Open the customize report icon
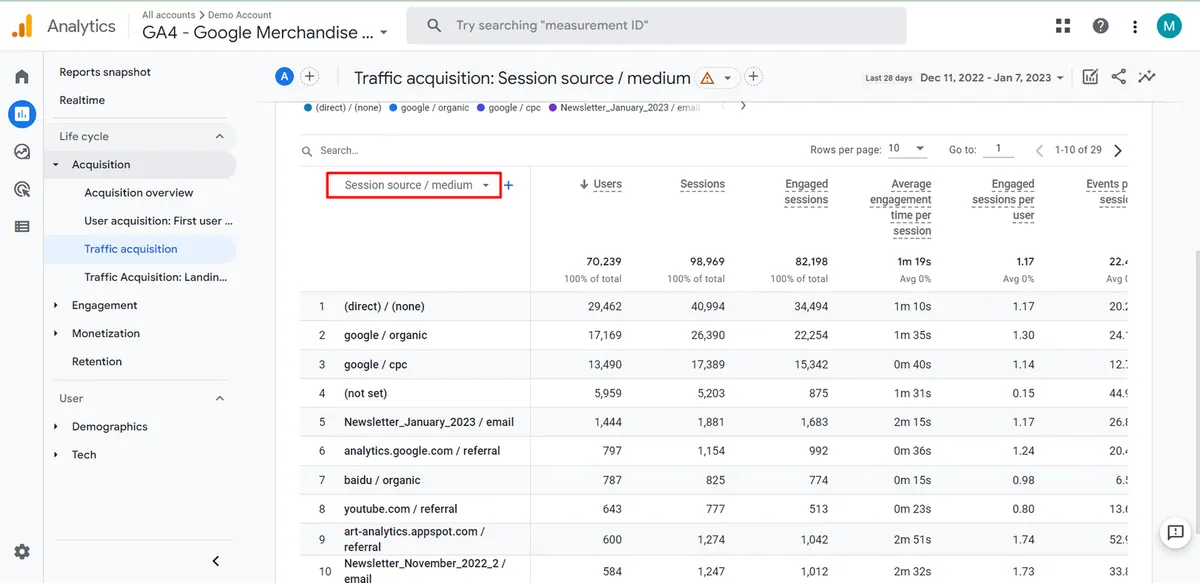Viewport: 1200px width, 583px height. coord(1090,77)
